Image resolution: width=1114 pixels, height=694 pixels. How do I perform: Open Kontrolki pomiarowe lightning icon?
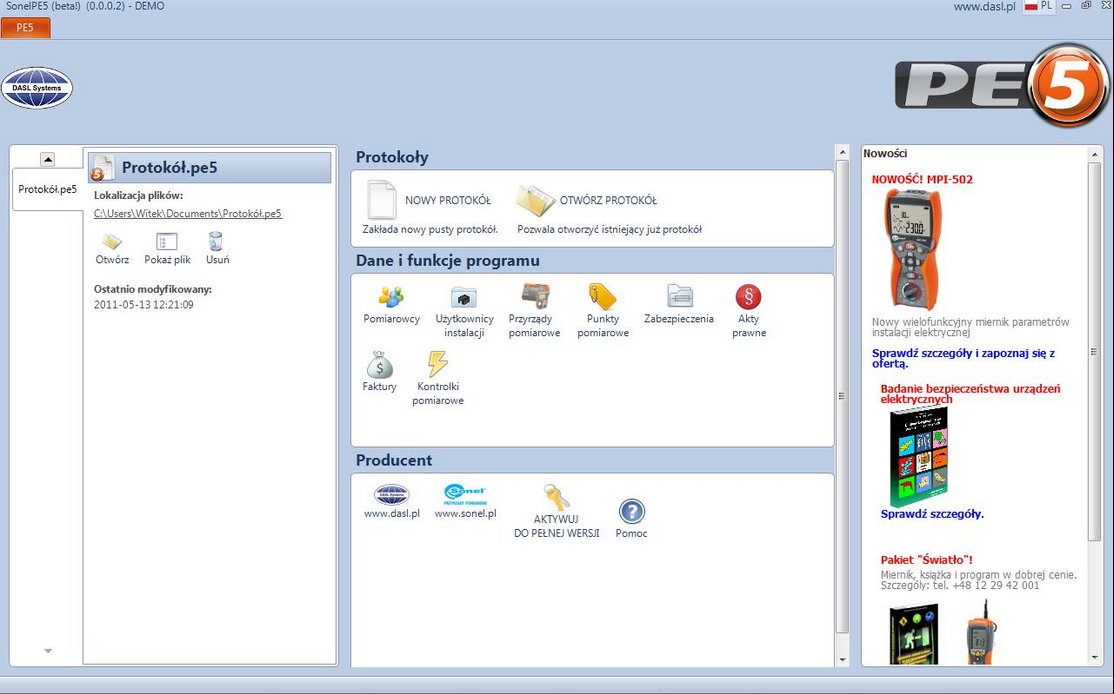point(438,364)
